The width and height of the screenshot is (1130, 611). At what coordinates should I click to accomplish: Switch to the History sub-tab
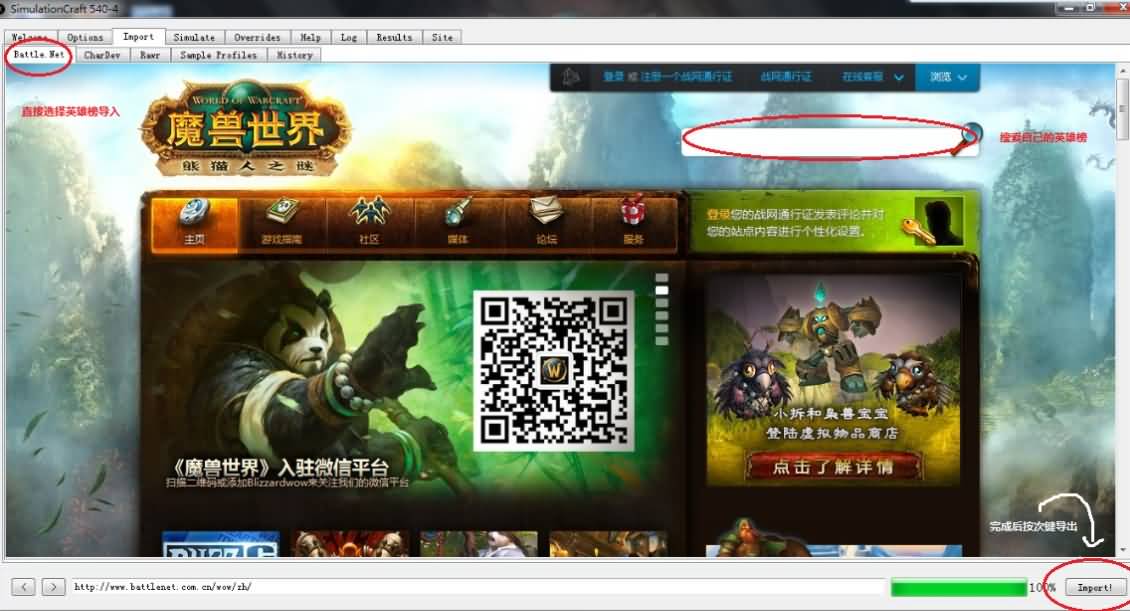295,55
